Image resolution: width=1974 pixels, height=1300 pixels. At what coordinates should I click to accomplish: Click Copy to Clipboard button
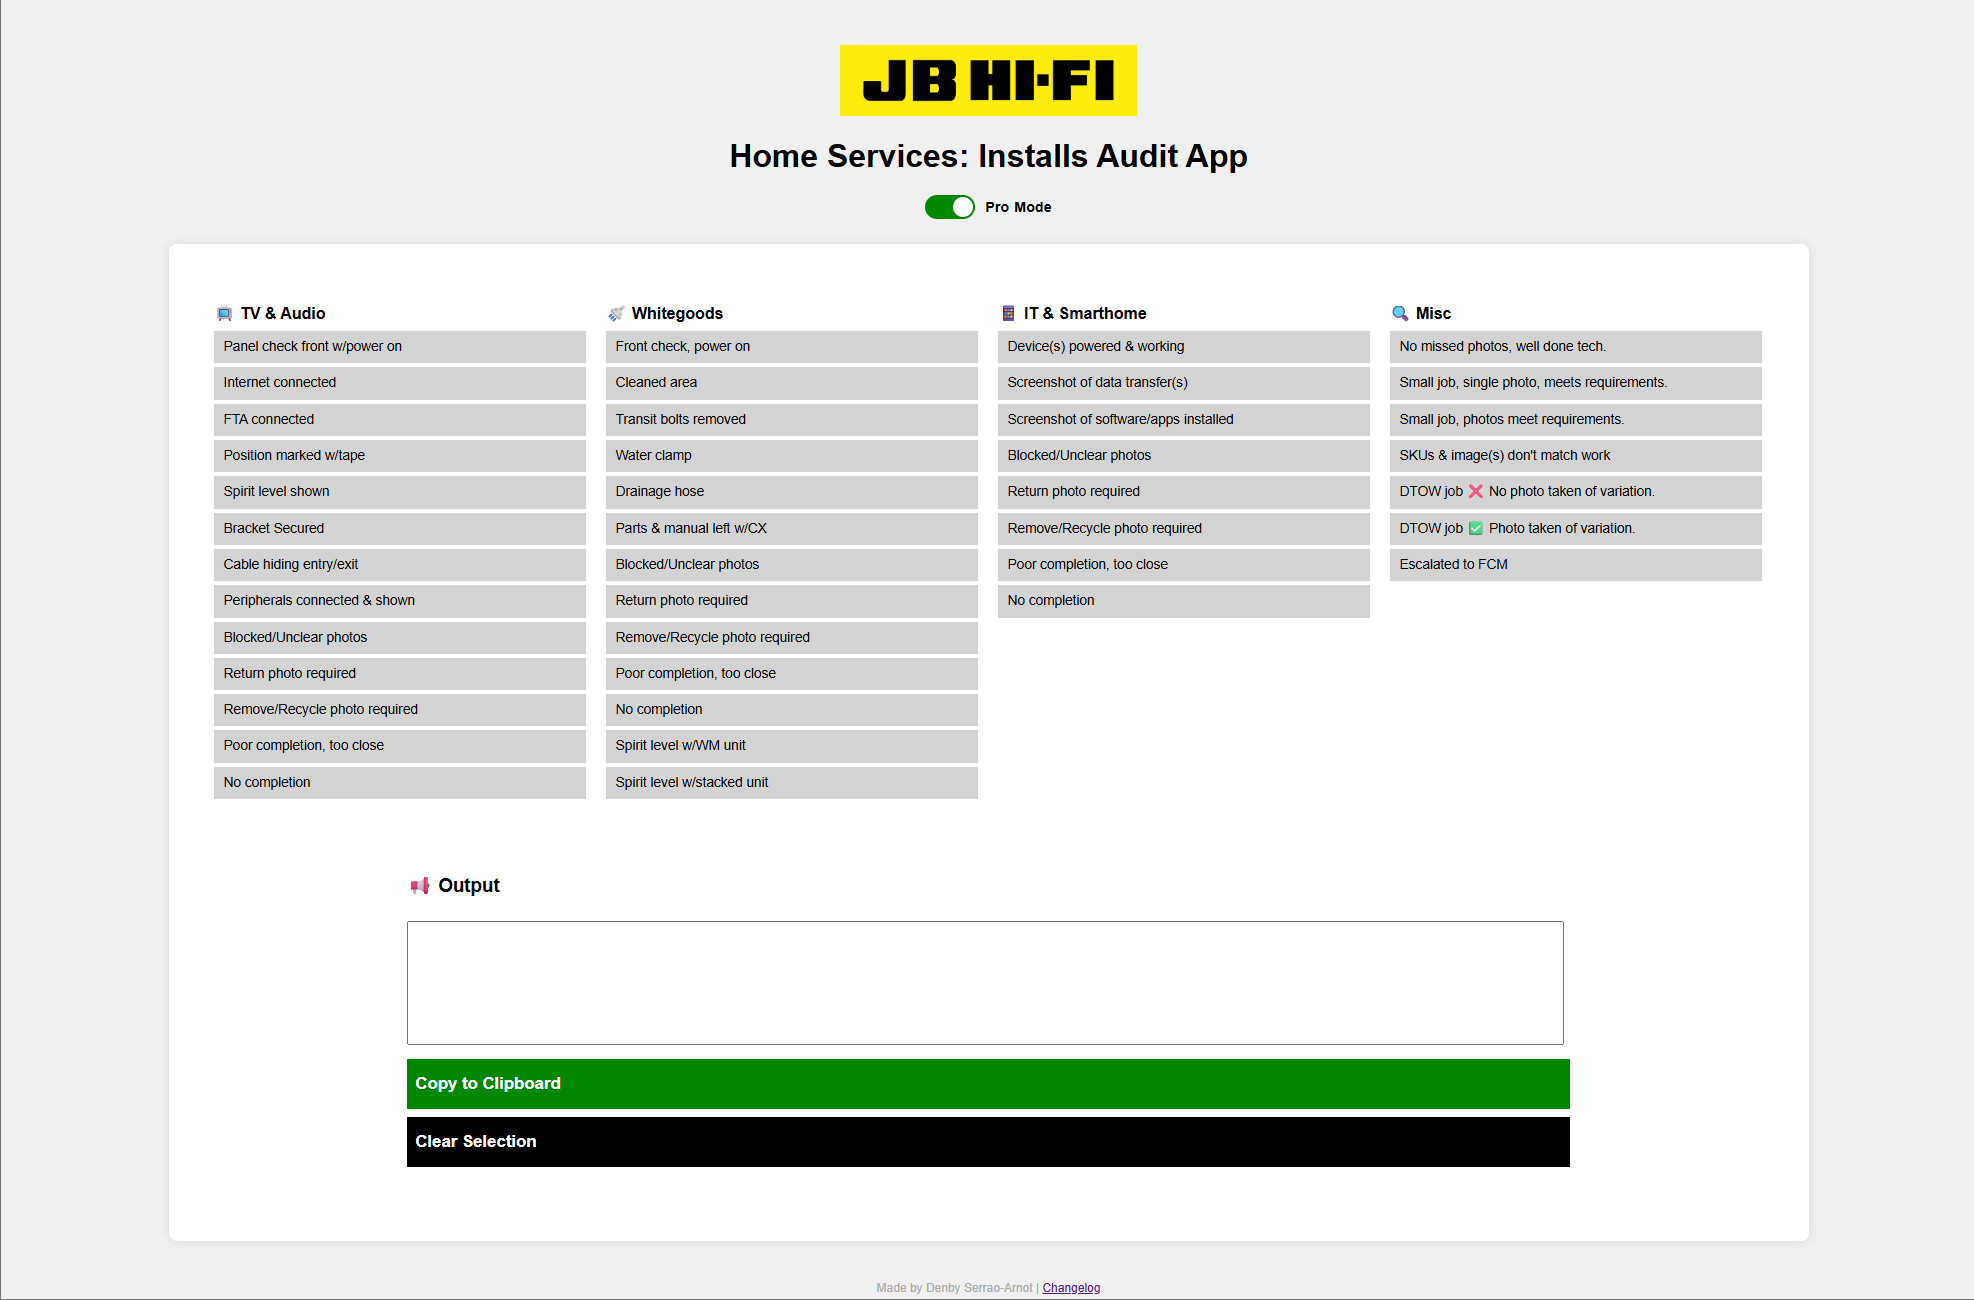pos(988,1084)
